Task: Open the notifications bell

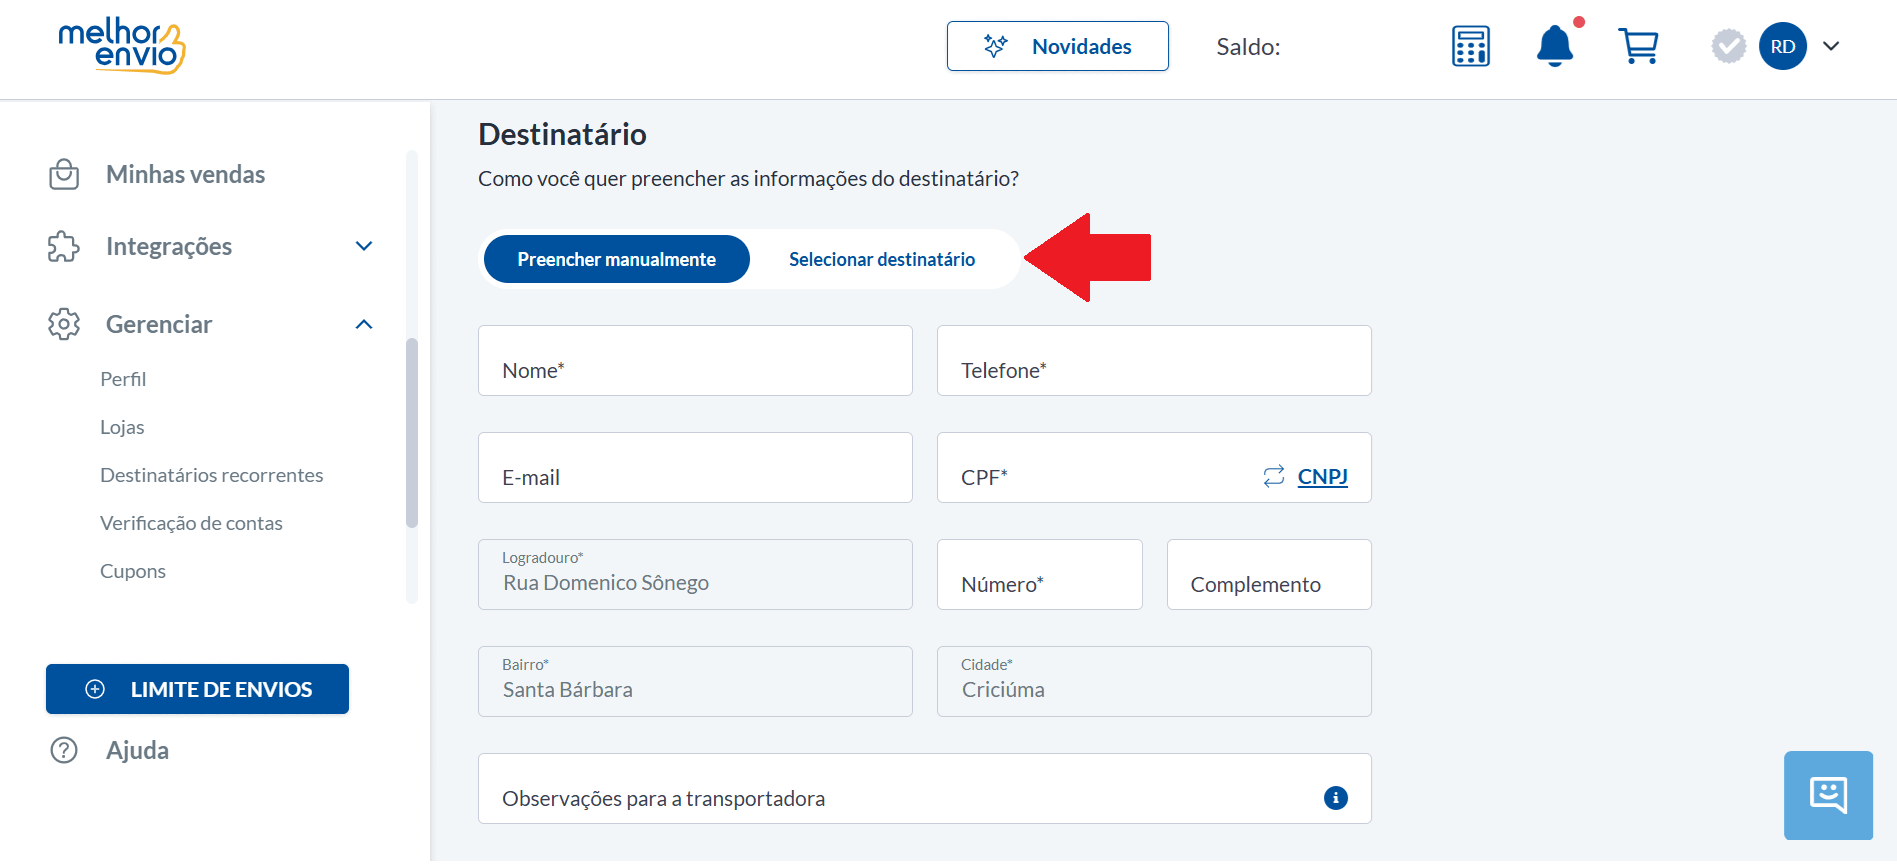Action: click(x=1555, y=46)
